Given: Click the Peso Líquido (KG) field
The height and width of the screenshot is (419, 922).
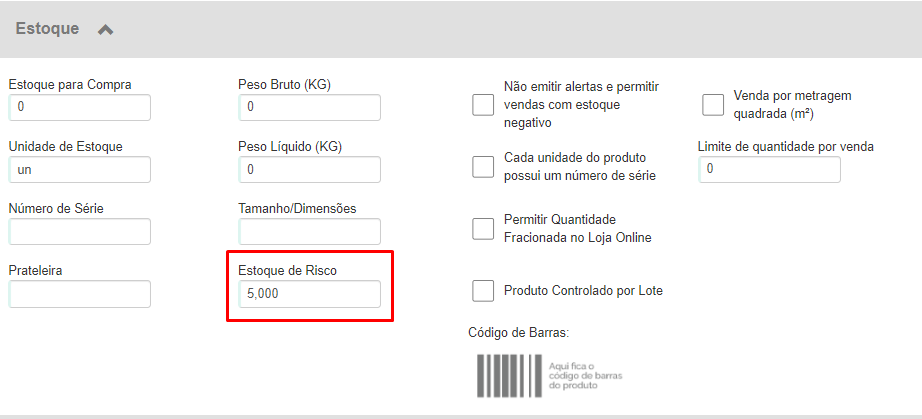Looking at the screenshot, I should point(310,169).
